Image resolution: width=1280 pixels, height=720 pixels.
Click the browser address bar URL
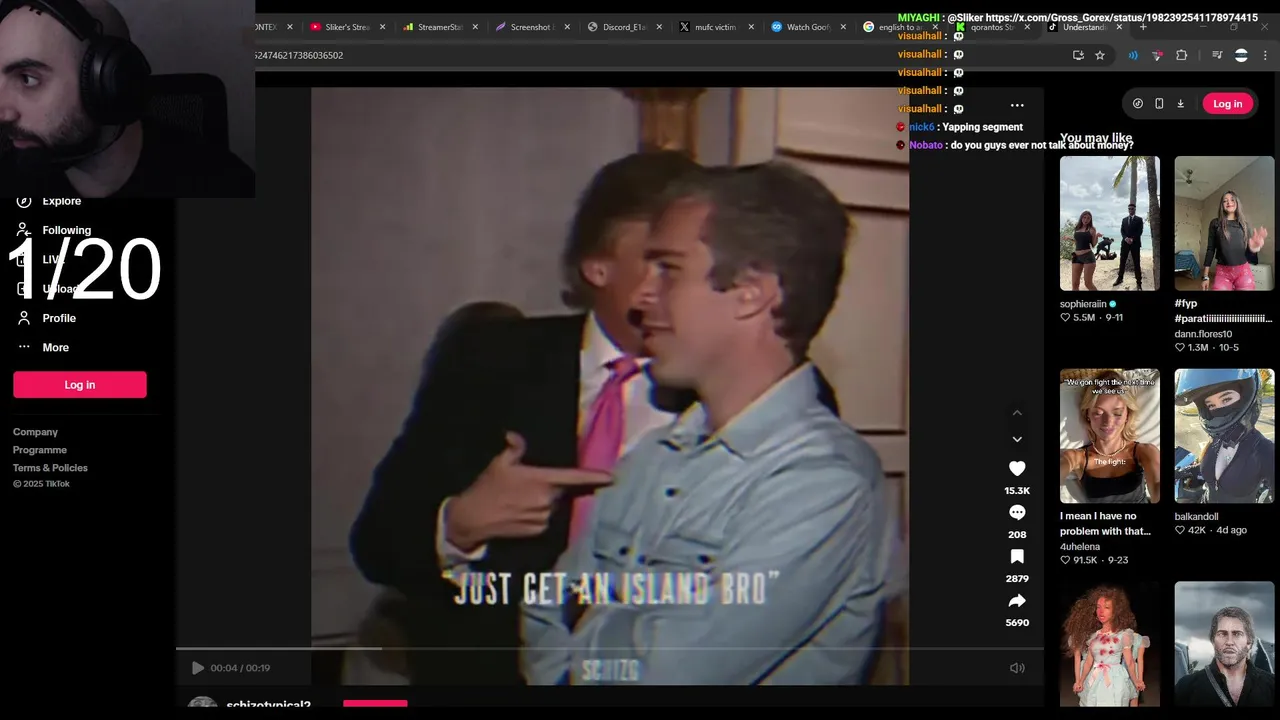299,55
